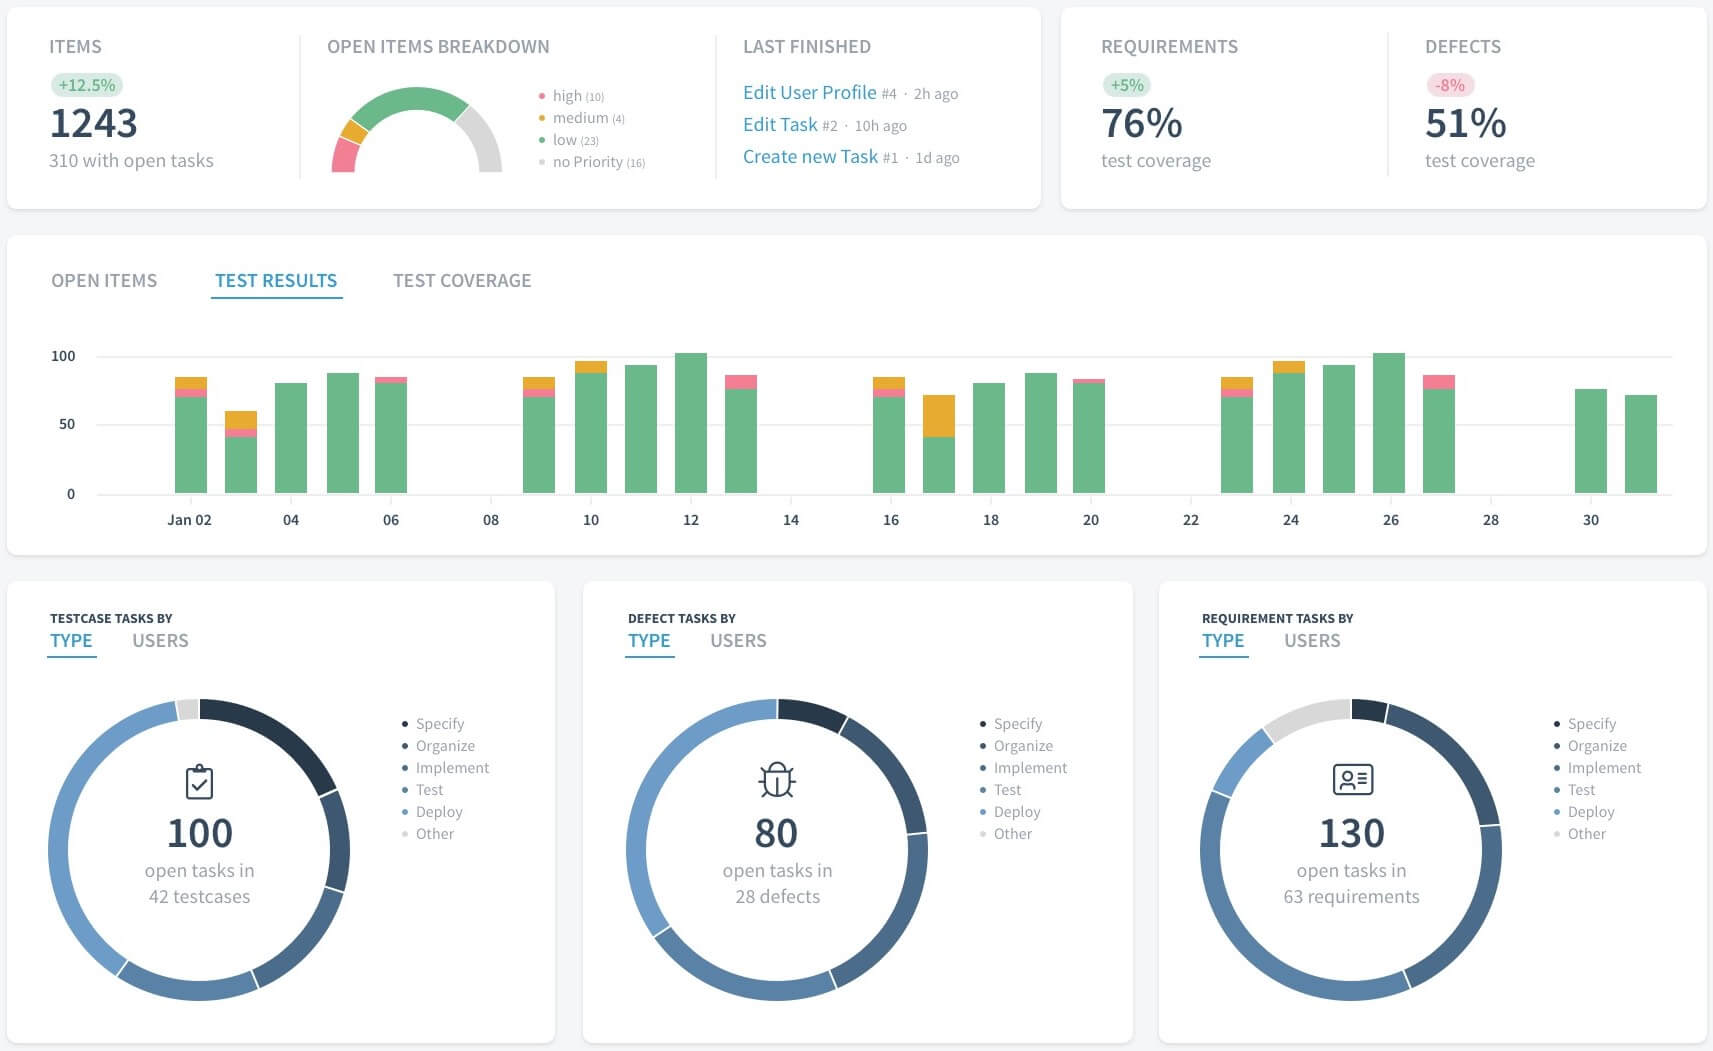The width and height of the screenshot is (1713, 1051).
Task: Click Other legend in requirement tasks
Action: 1580,834
